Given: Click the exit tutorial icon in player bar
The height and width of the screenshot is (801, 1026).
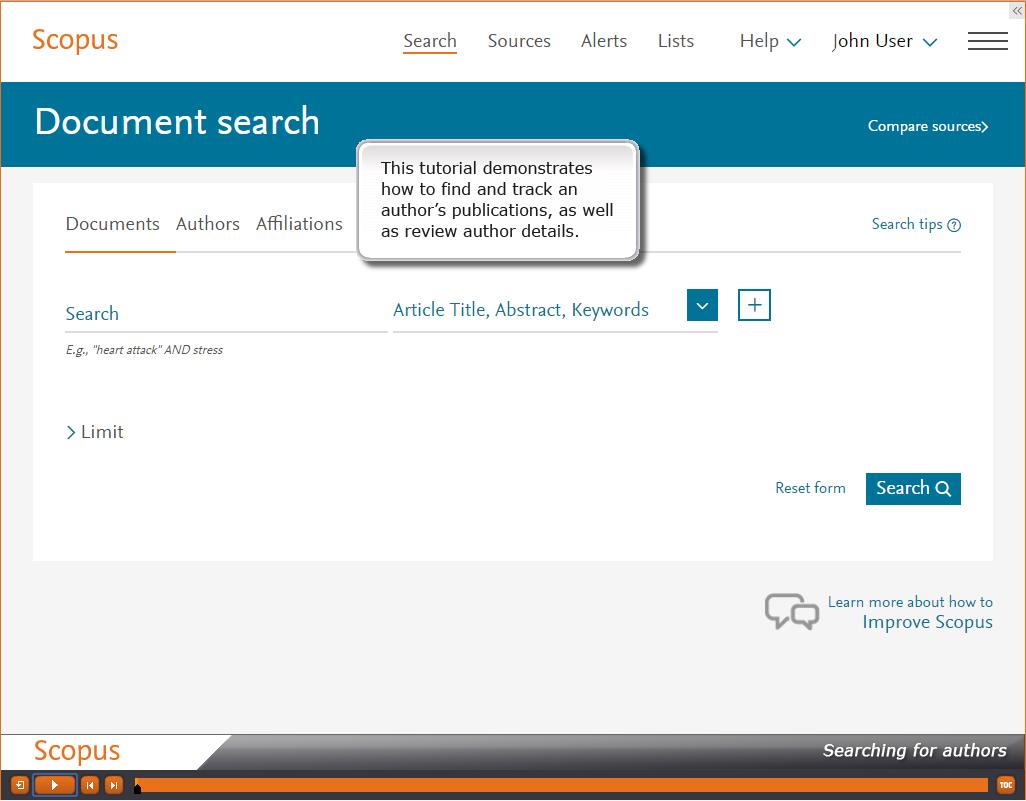Looking at the screenshot, I should (20, 785).
